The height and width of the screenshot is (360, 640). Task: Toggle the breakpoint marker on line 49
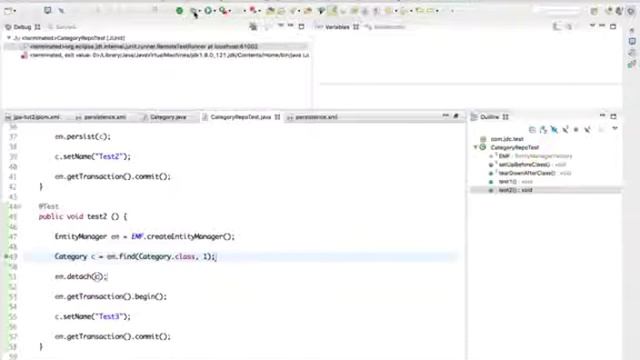tap(6, 256)
